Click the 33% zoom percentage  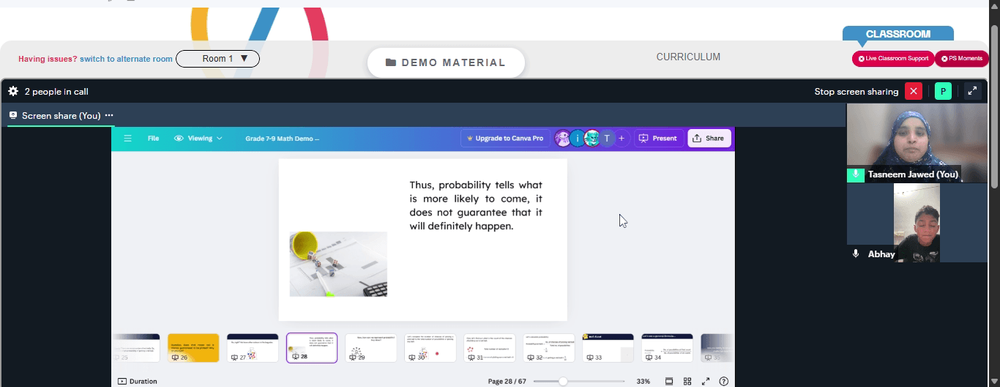643,381
